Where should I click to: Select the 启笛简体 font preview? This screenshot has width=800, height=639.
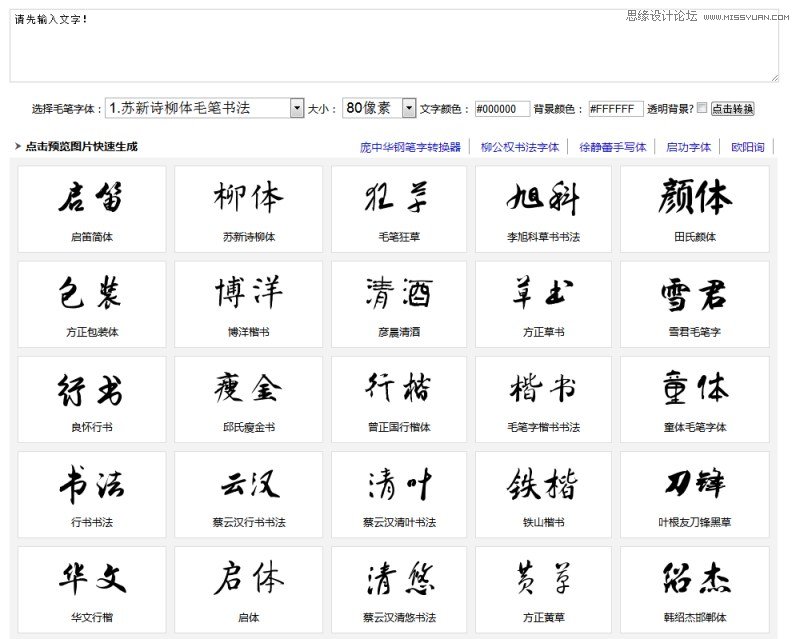(92, 209)
